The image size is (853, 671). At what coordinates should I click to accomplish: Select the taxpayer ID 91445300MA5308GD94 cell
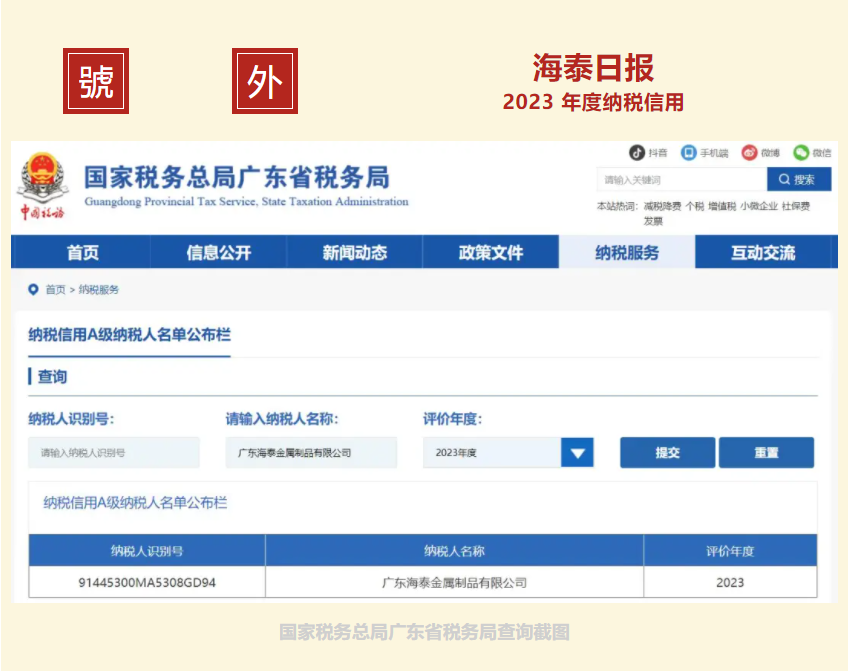(x=147, y=582)
